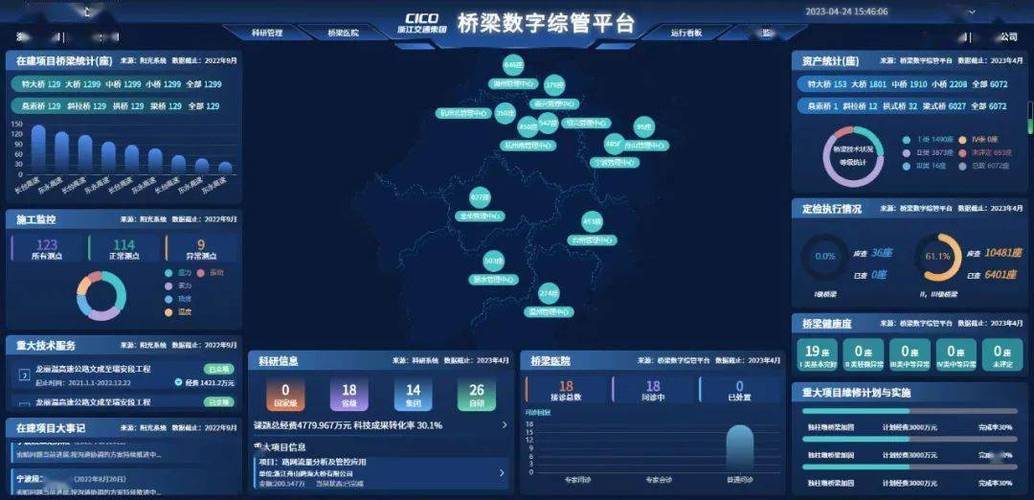Screen dimensions: 1034x500
Task: Click the 丽水管理中心 map label
Action: point(493,280)
